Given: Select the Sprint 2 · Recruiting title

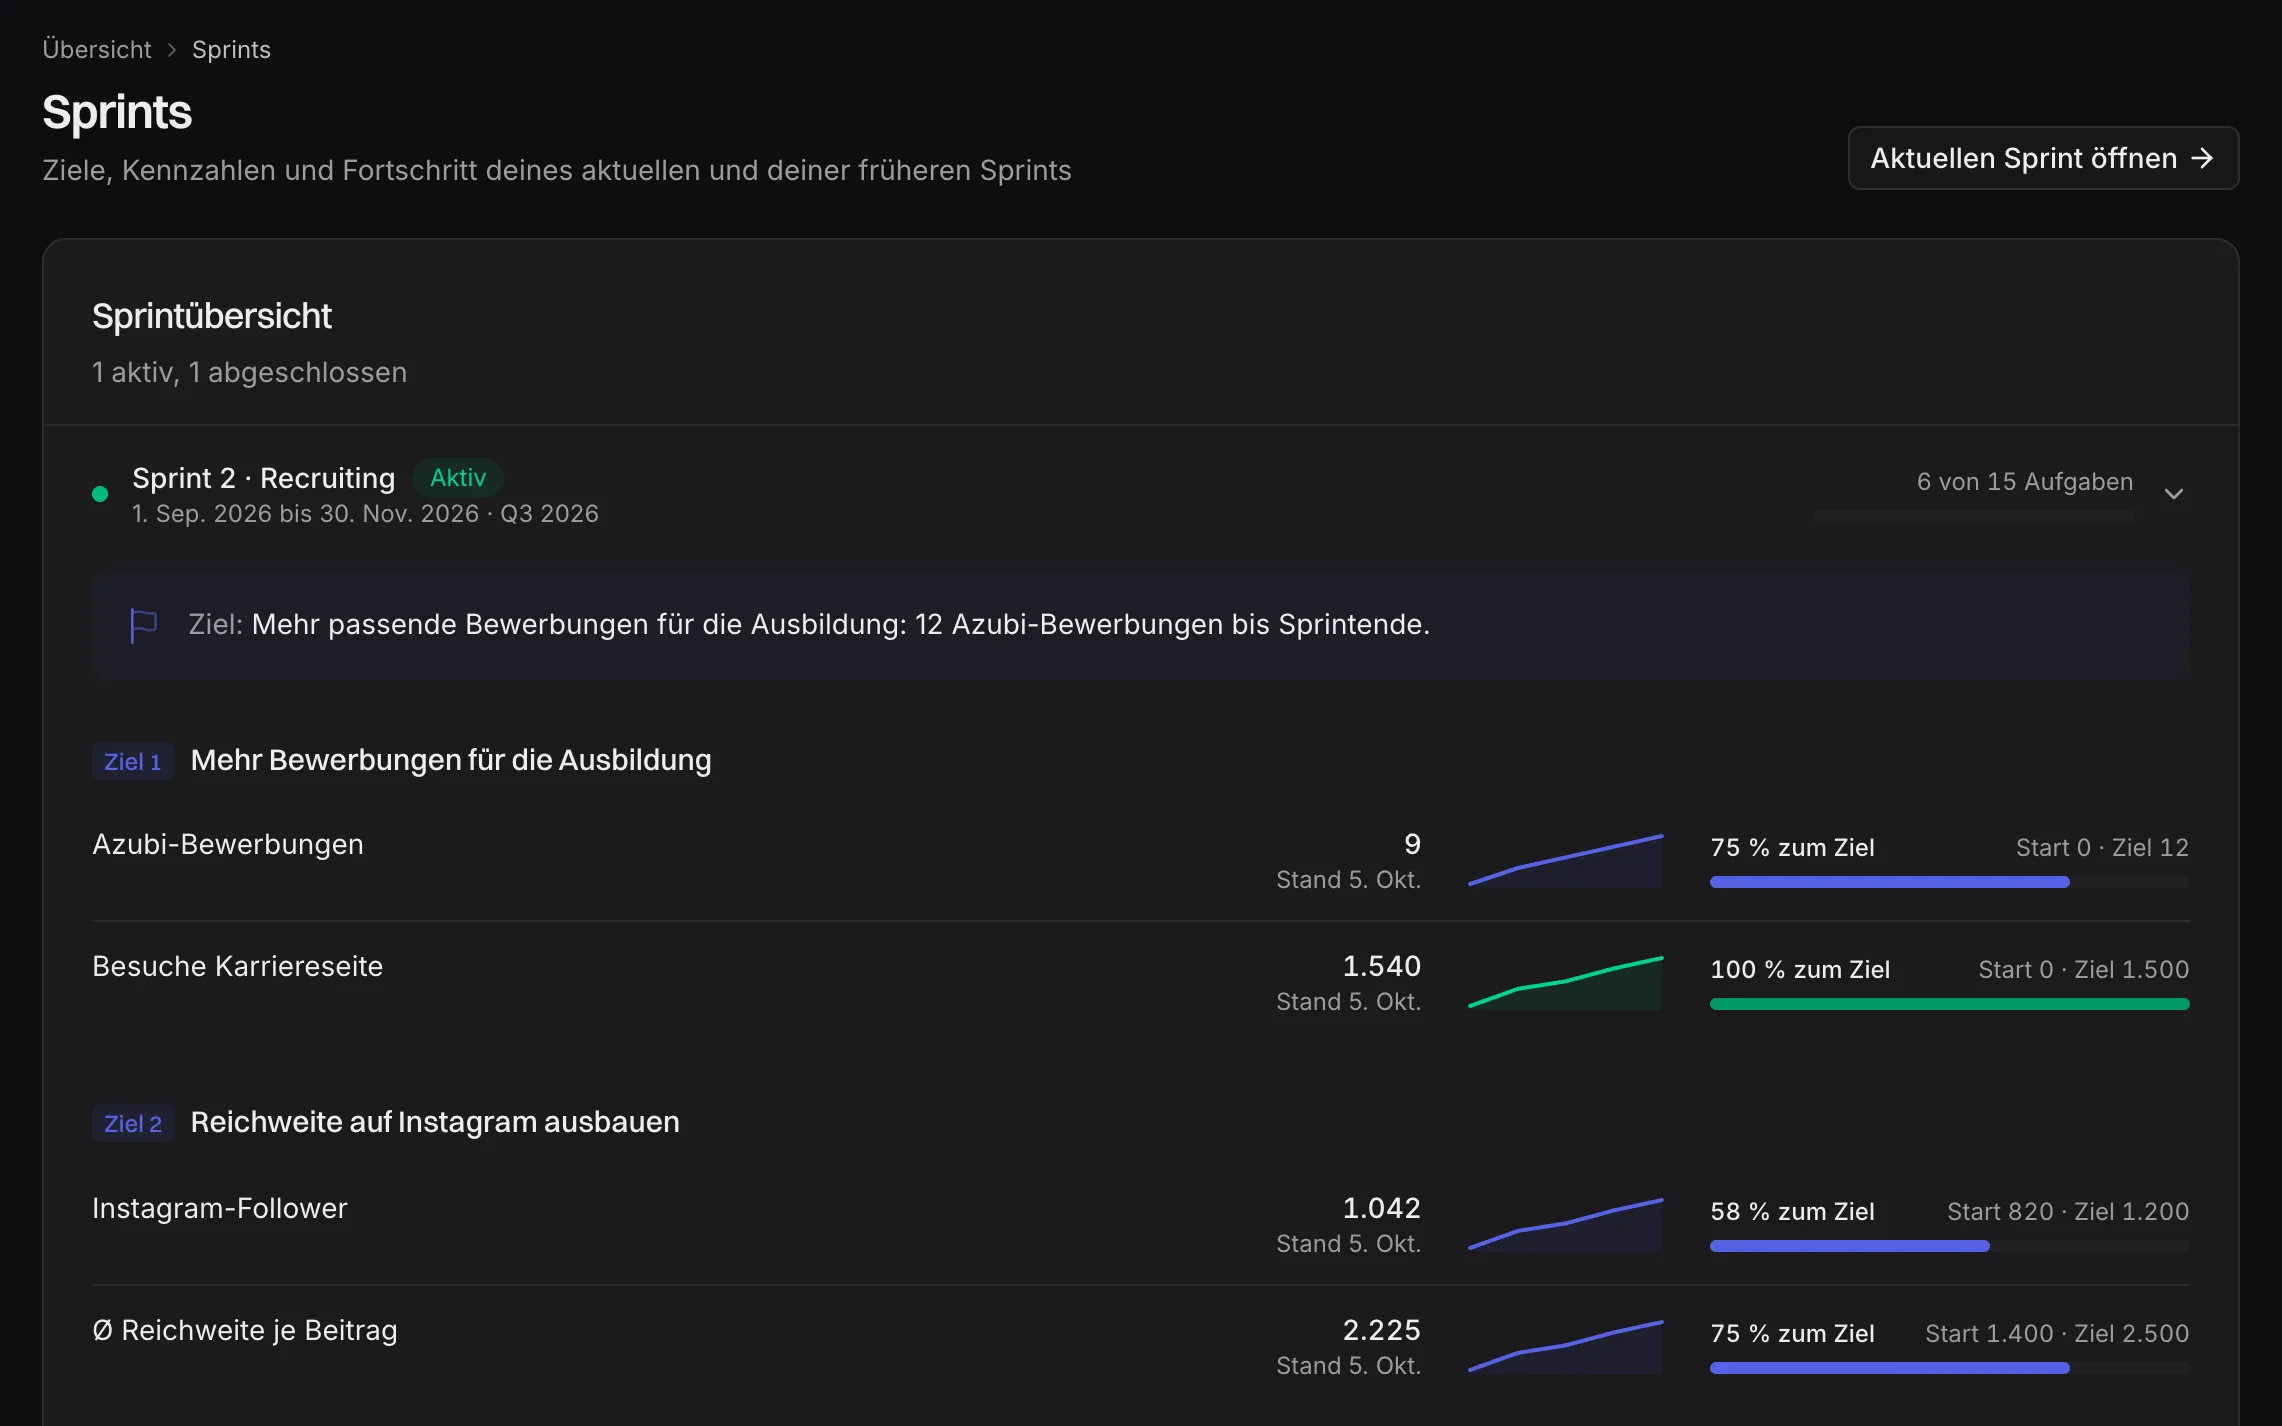Looking at the screenshot, I should [263, 478].
